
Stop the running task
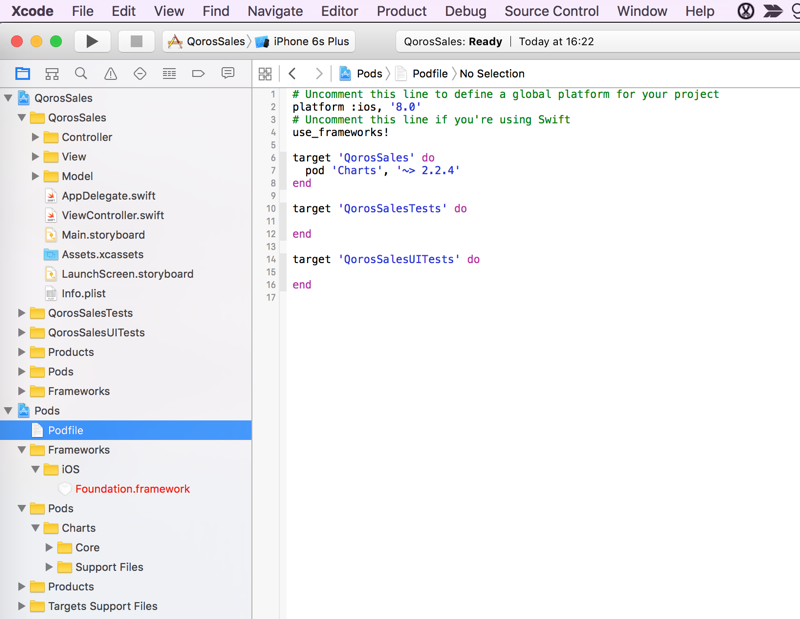[136, 41]
